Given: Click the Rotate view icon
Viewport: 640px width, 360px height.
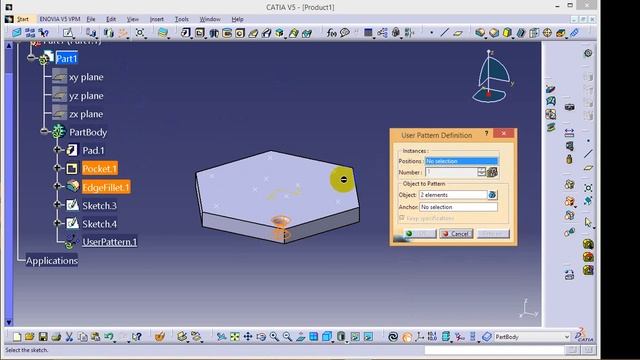Looking at the screenshot, I should (261, 337).
